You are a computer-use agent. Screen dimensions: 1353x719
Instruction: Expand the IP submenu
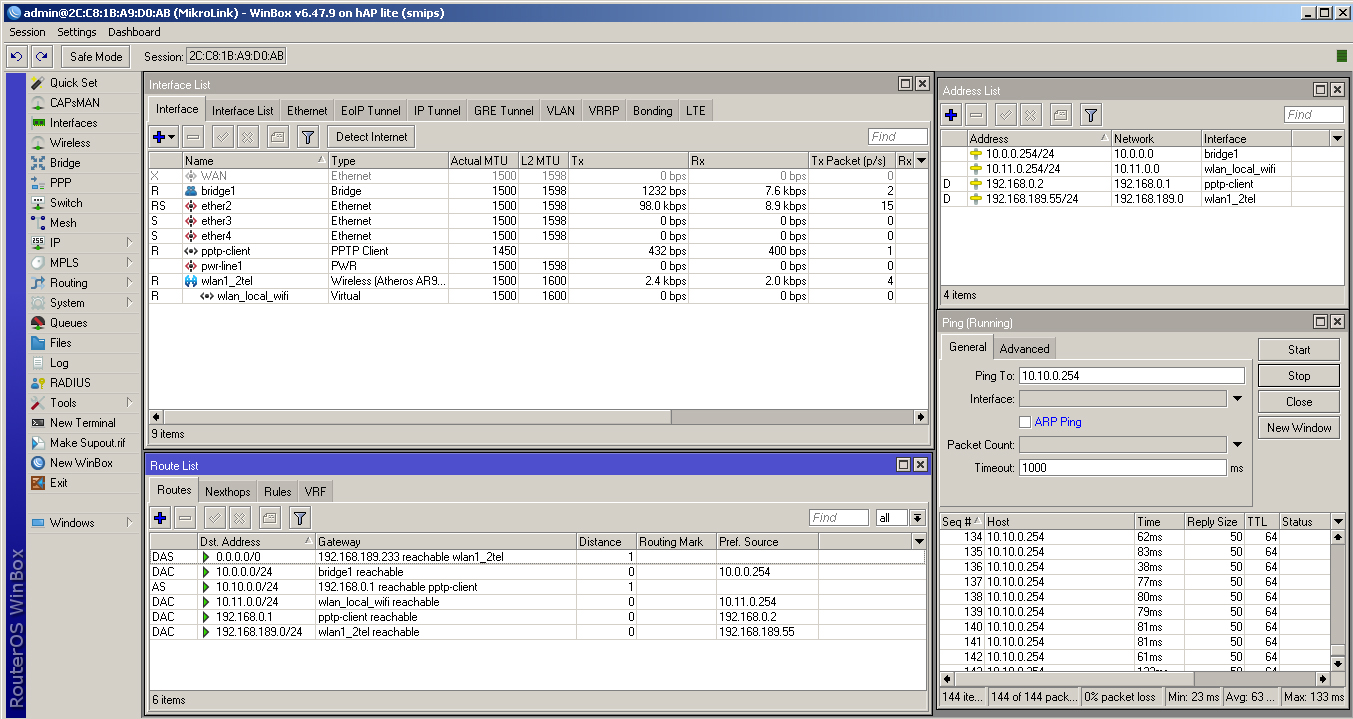[x=130, y=243]
